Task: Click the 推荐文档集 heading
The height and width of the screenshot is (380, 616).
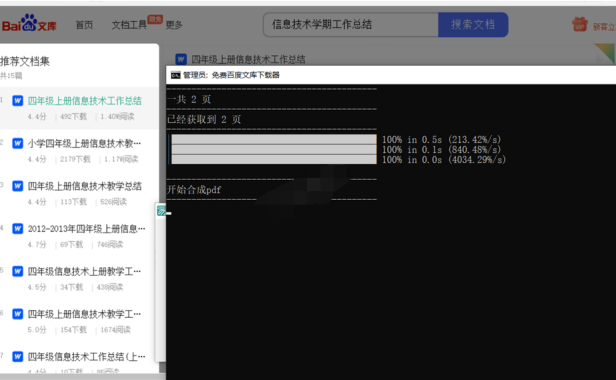Action: coord(25,61)
